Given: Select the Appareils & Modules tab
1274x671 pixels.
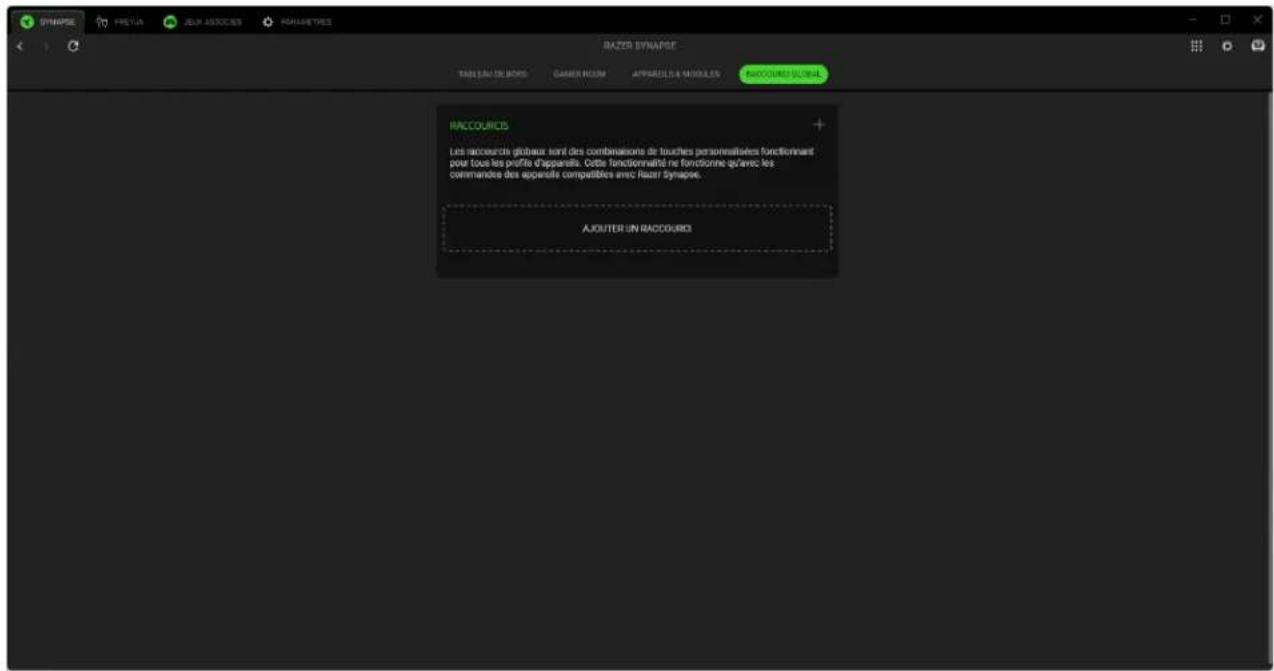Looking at the screenshot, I should point(675,74).
